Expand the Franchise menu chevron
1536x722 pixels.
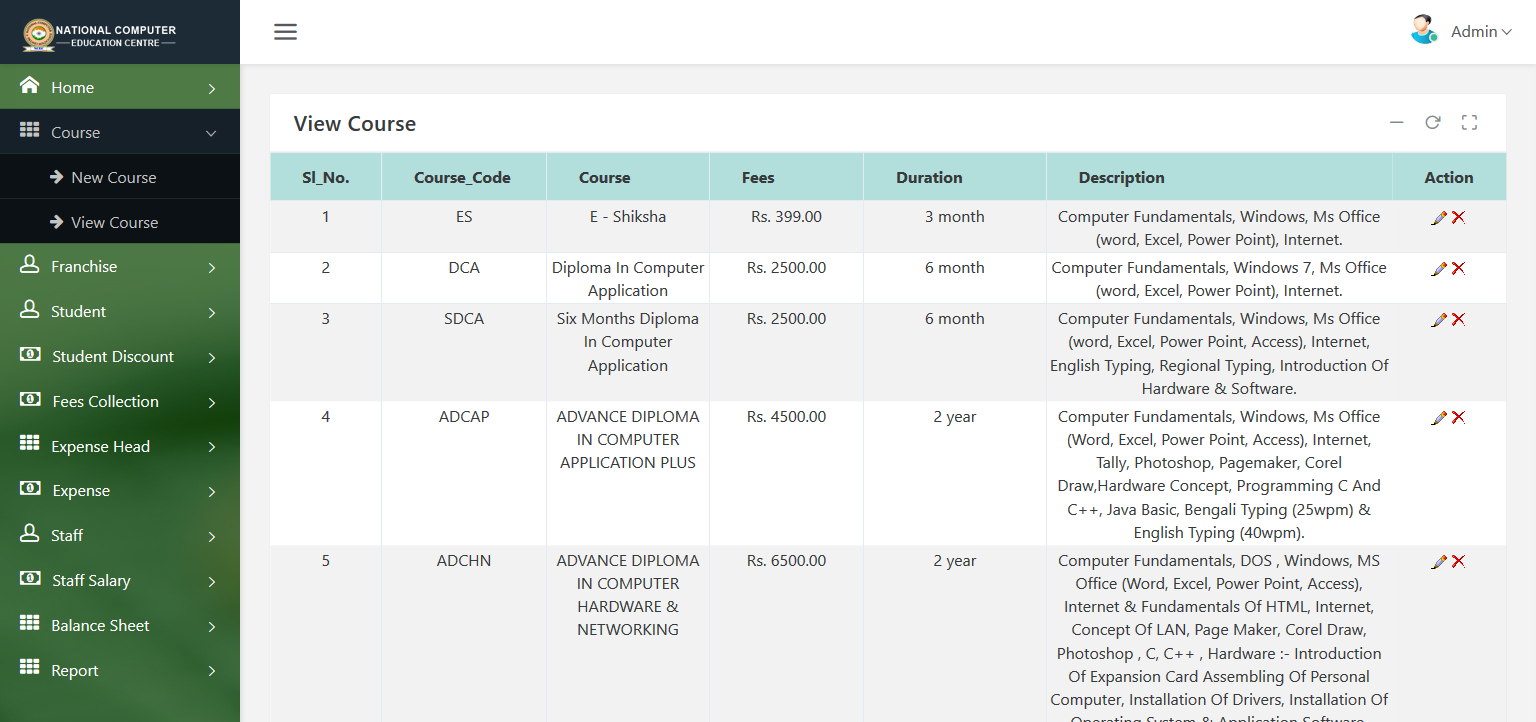(211, 268)
